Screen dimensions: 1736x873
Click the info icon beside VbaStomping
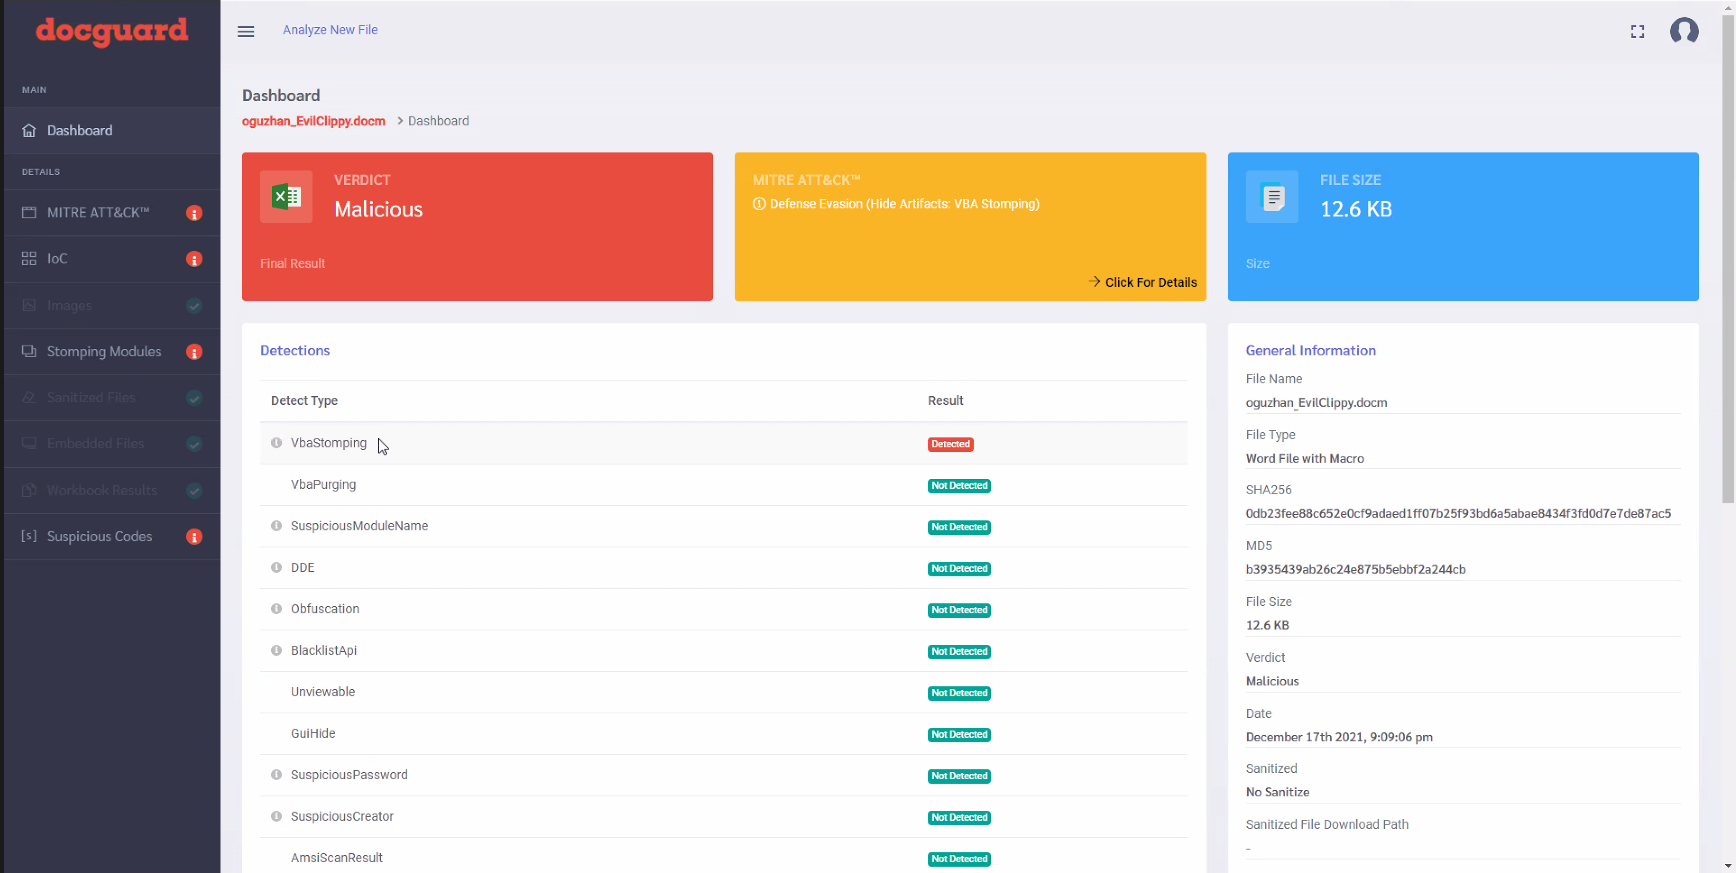point(277,443)
